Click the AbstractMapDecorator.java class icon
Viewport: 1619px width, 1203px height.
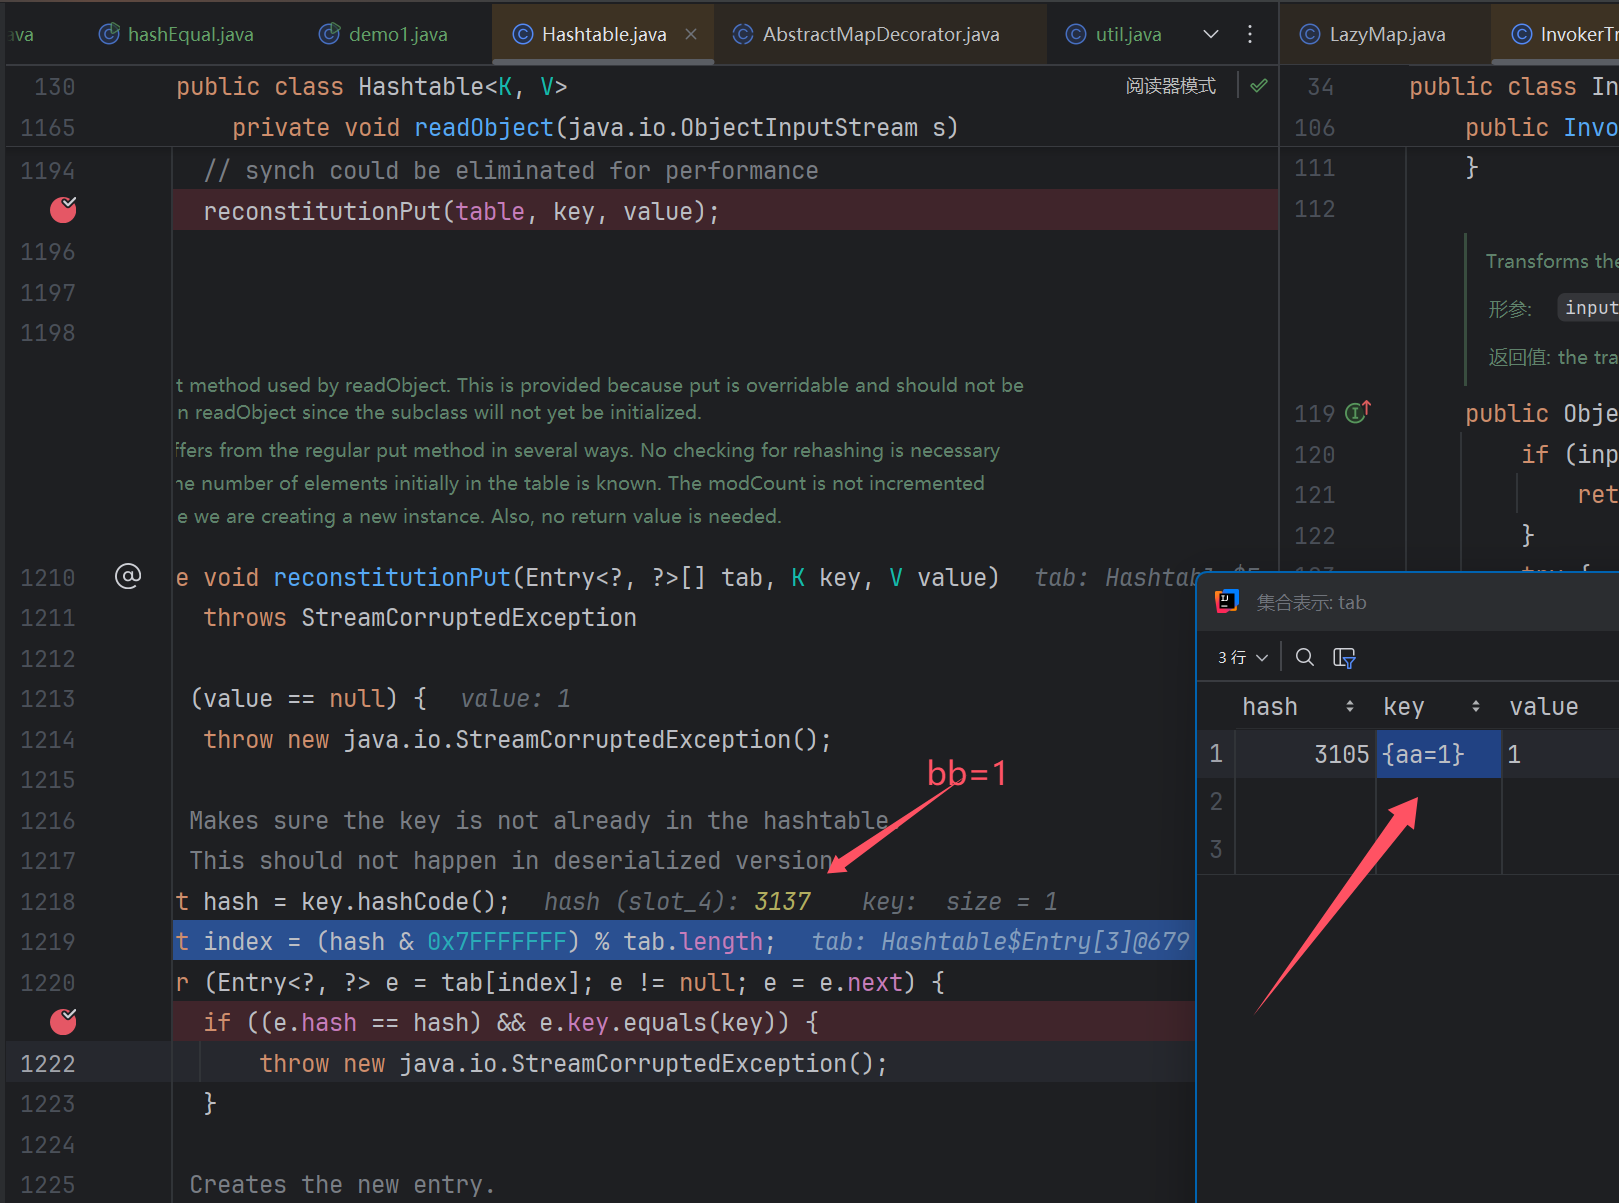(743, 34)
